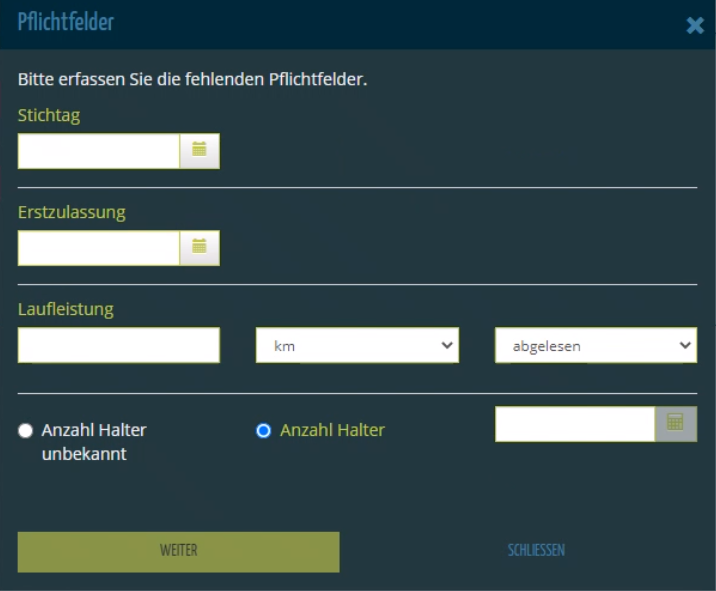Click the Stichtag field label
The width and height of the screenshot is (716, 591).
[x=49, y=115]
